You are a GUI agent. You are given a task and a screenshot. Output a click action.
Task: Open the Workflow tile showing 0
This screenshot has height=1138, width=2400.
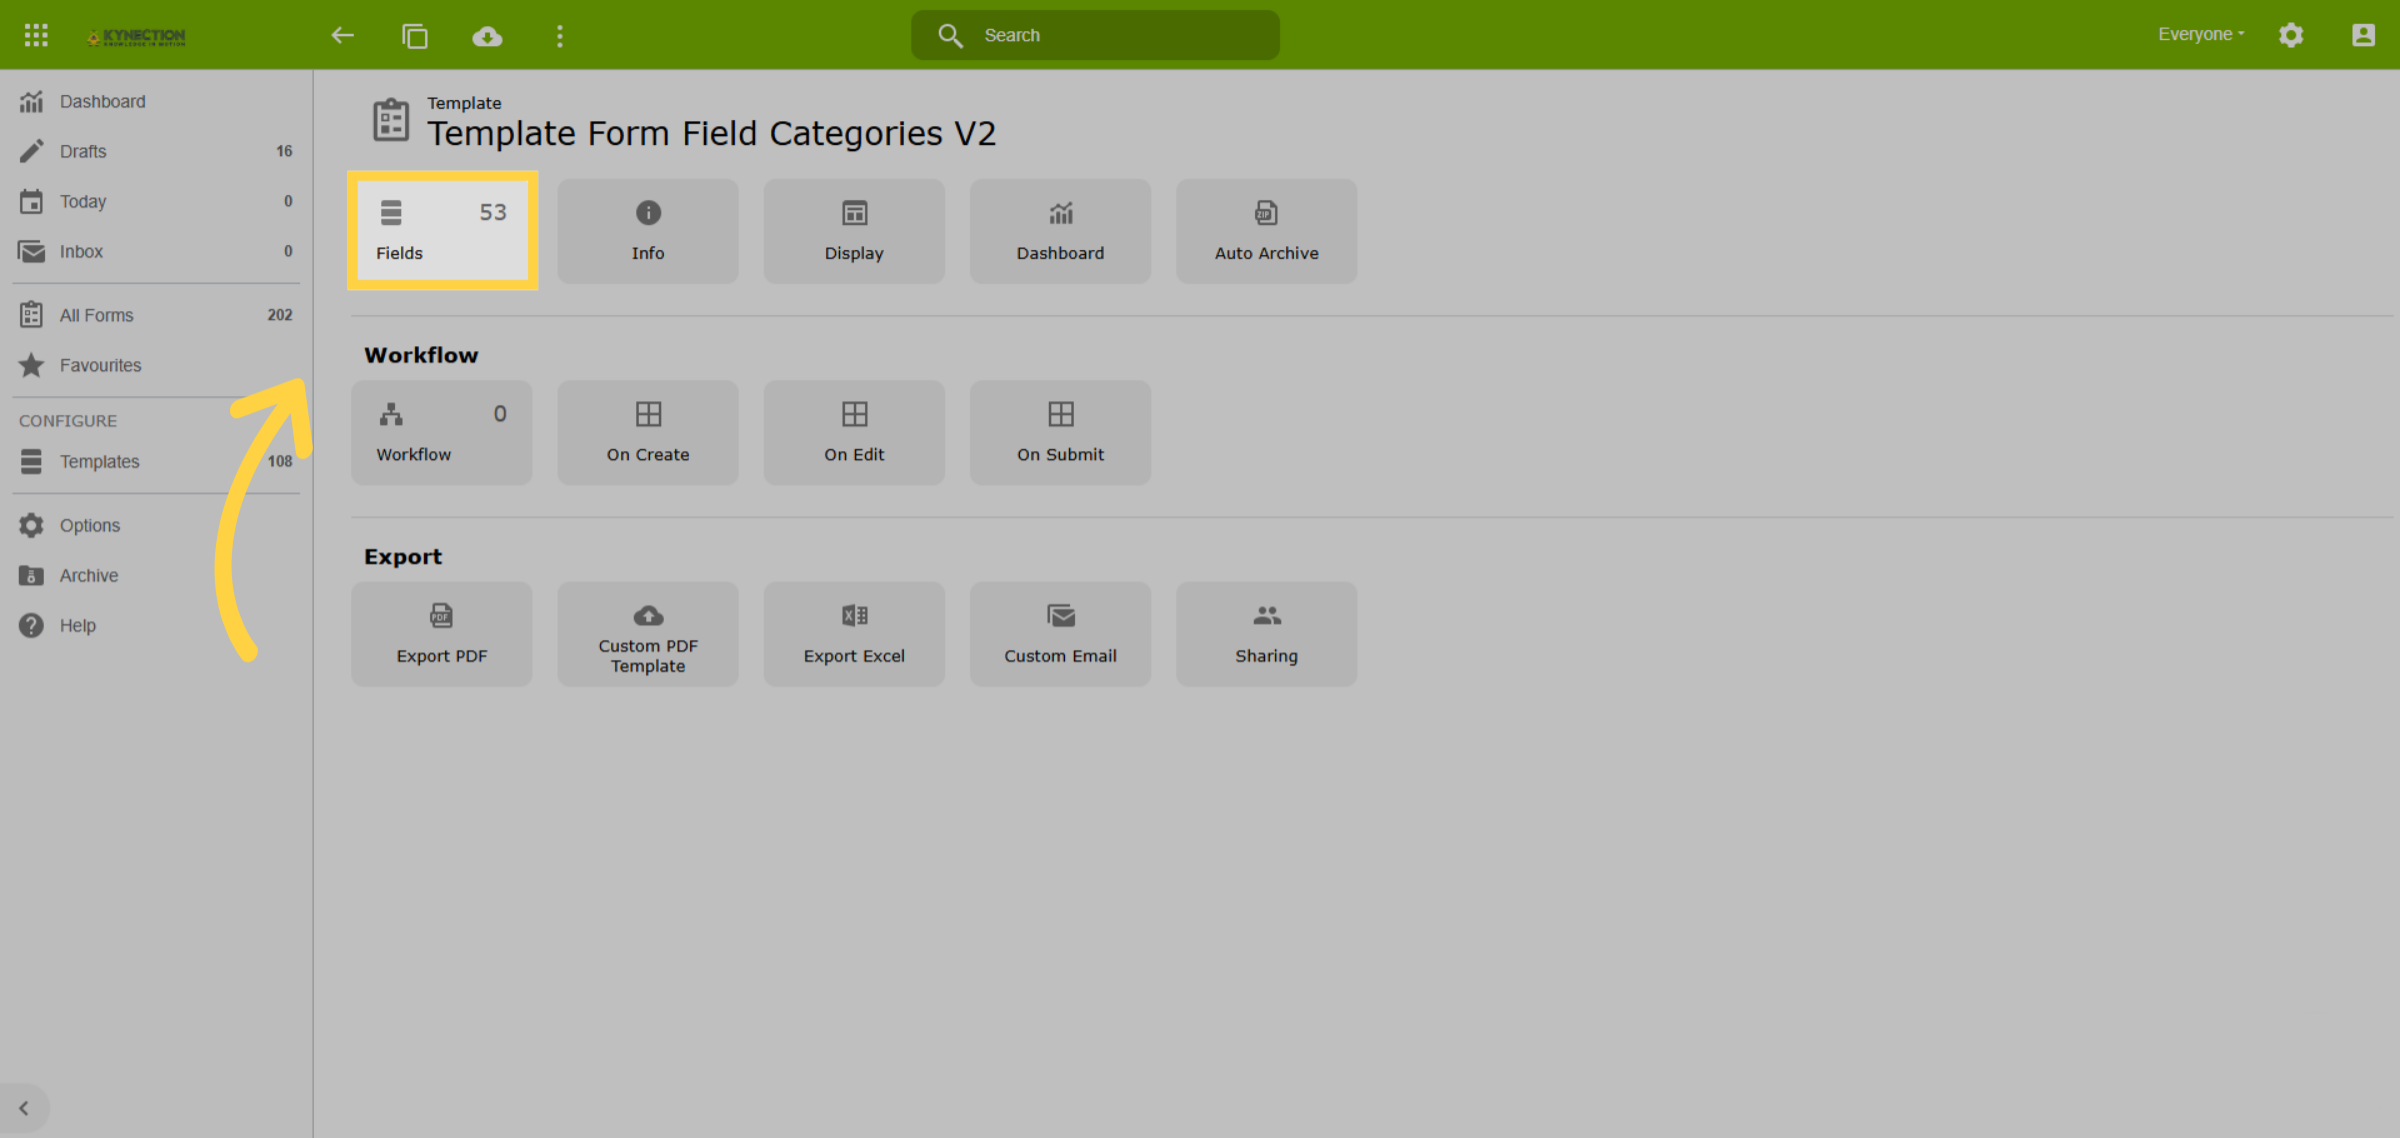click(442, 432)
